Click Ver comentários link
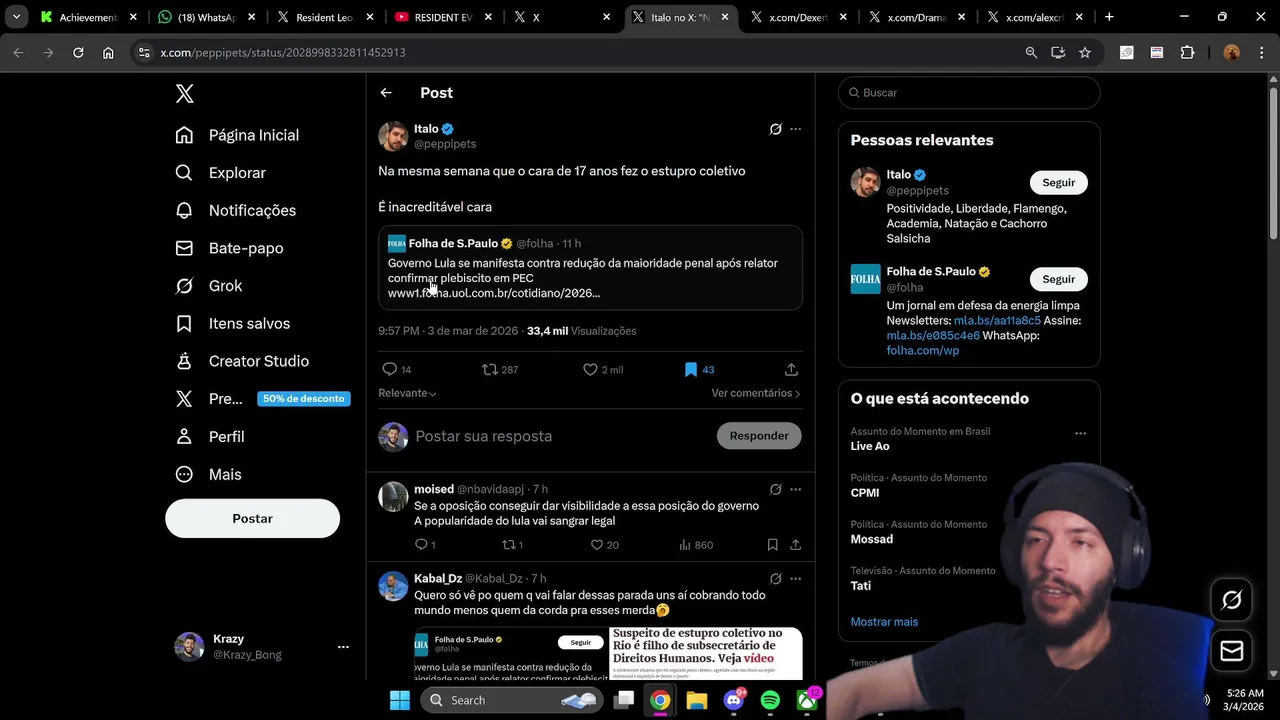The image size is (1280, 720). pos(756,393)
